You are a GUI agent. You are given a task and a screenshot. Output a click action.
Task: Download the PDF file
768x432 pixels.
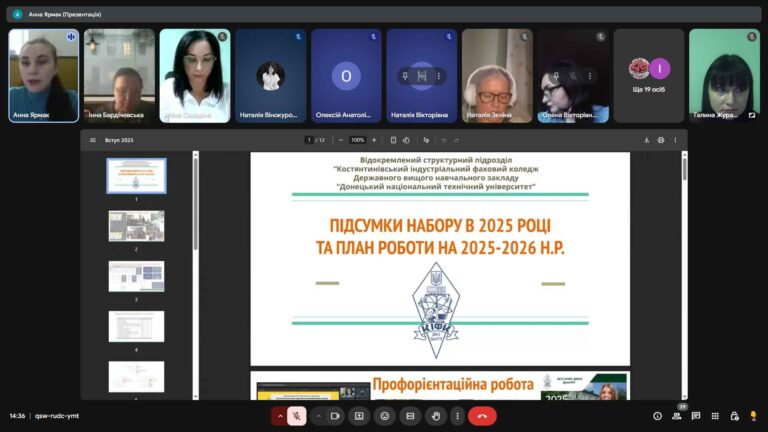tap(647, 140)
